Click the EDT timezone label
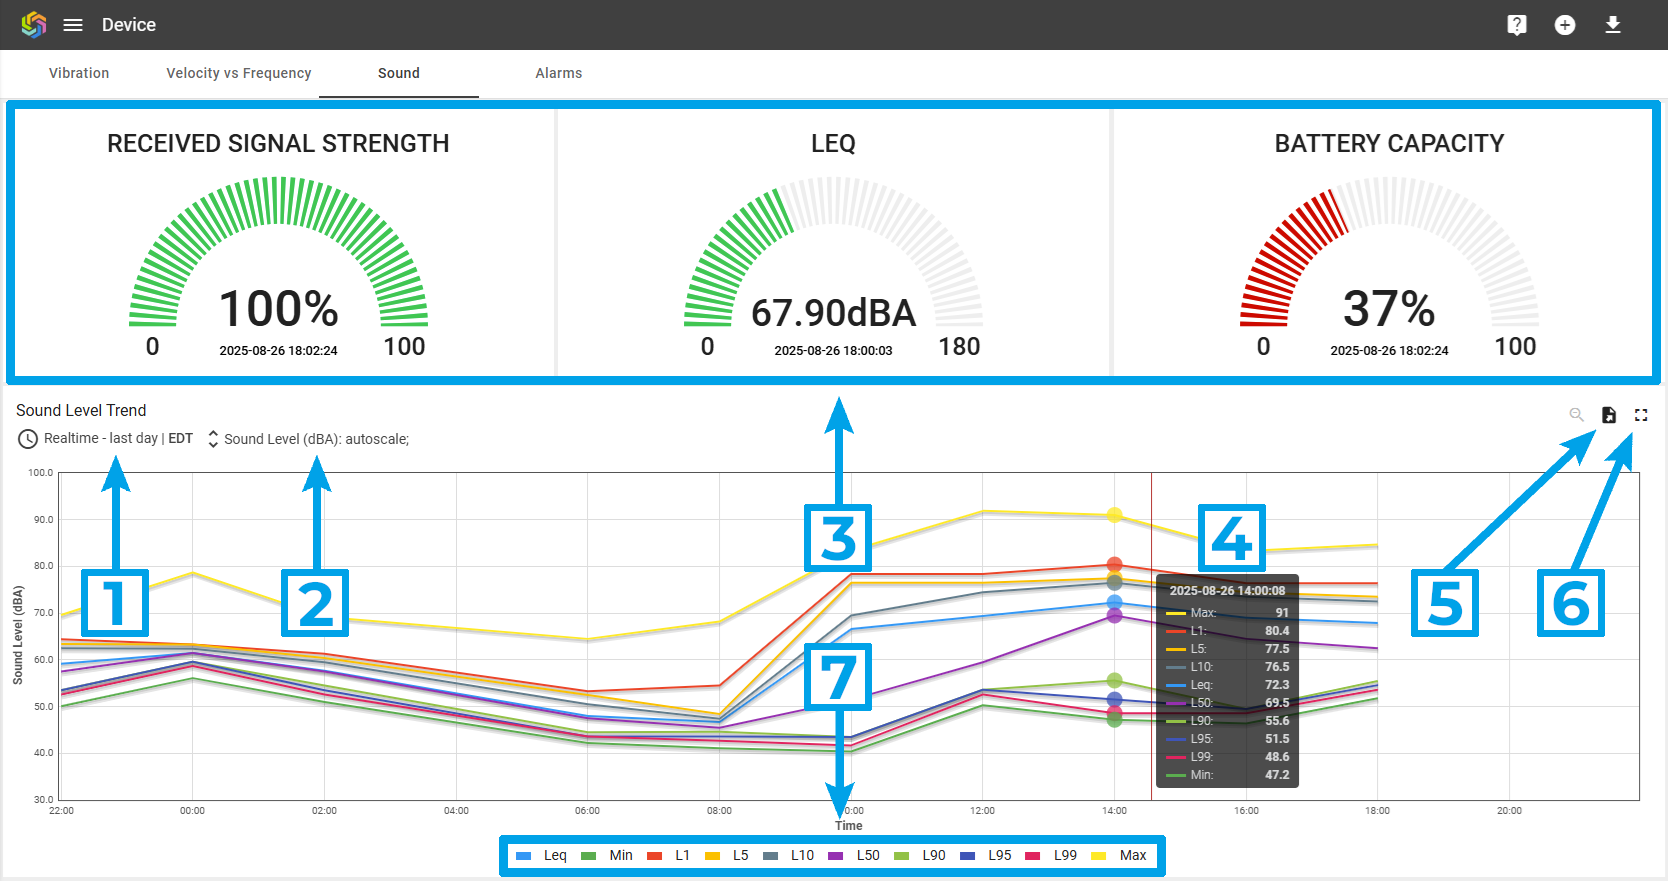Screen dimensions: 1668x881 (x=180, y=439)
